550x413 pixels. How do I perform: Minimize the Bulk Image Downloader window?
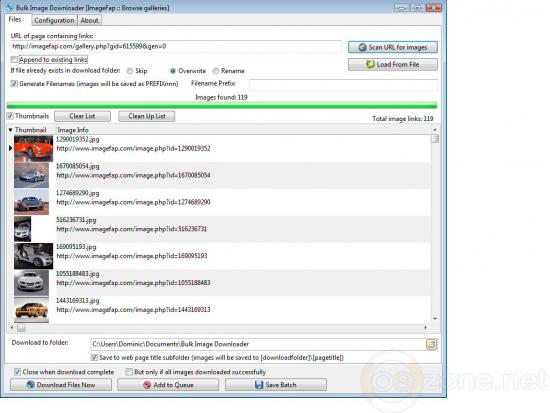pos(401,7)
